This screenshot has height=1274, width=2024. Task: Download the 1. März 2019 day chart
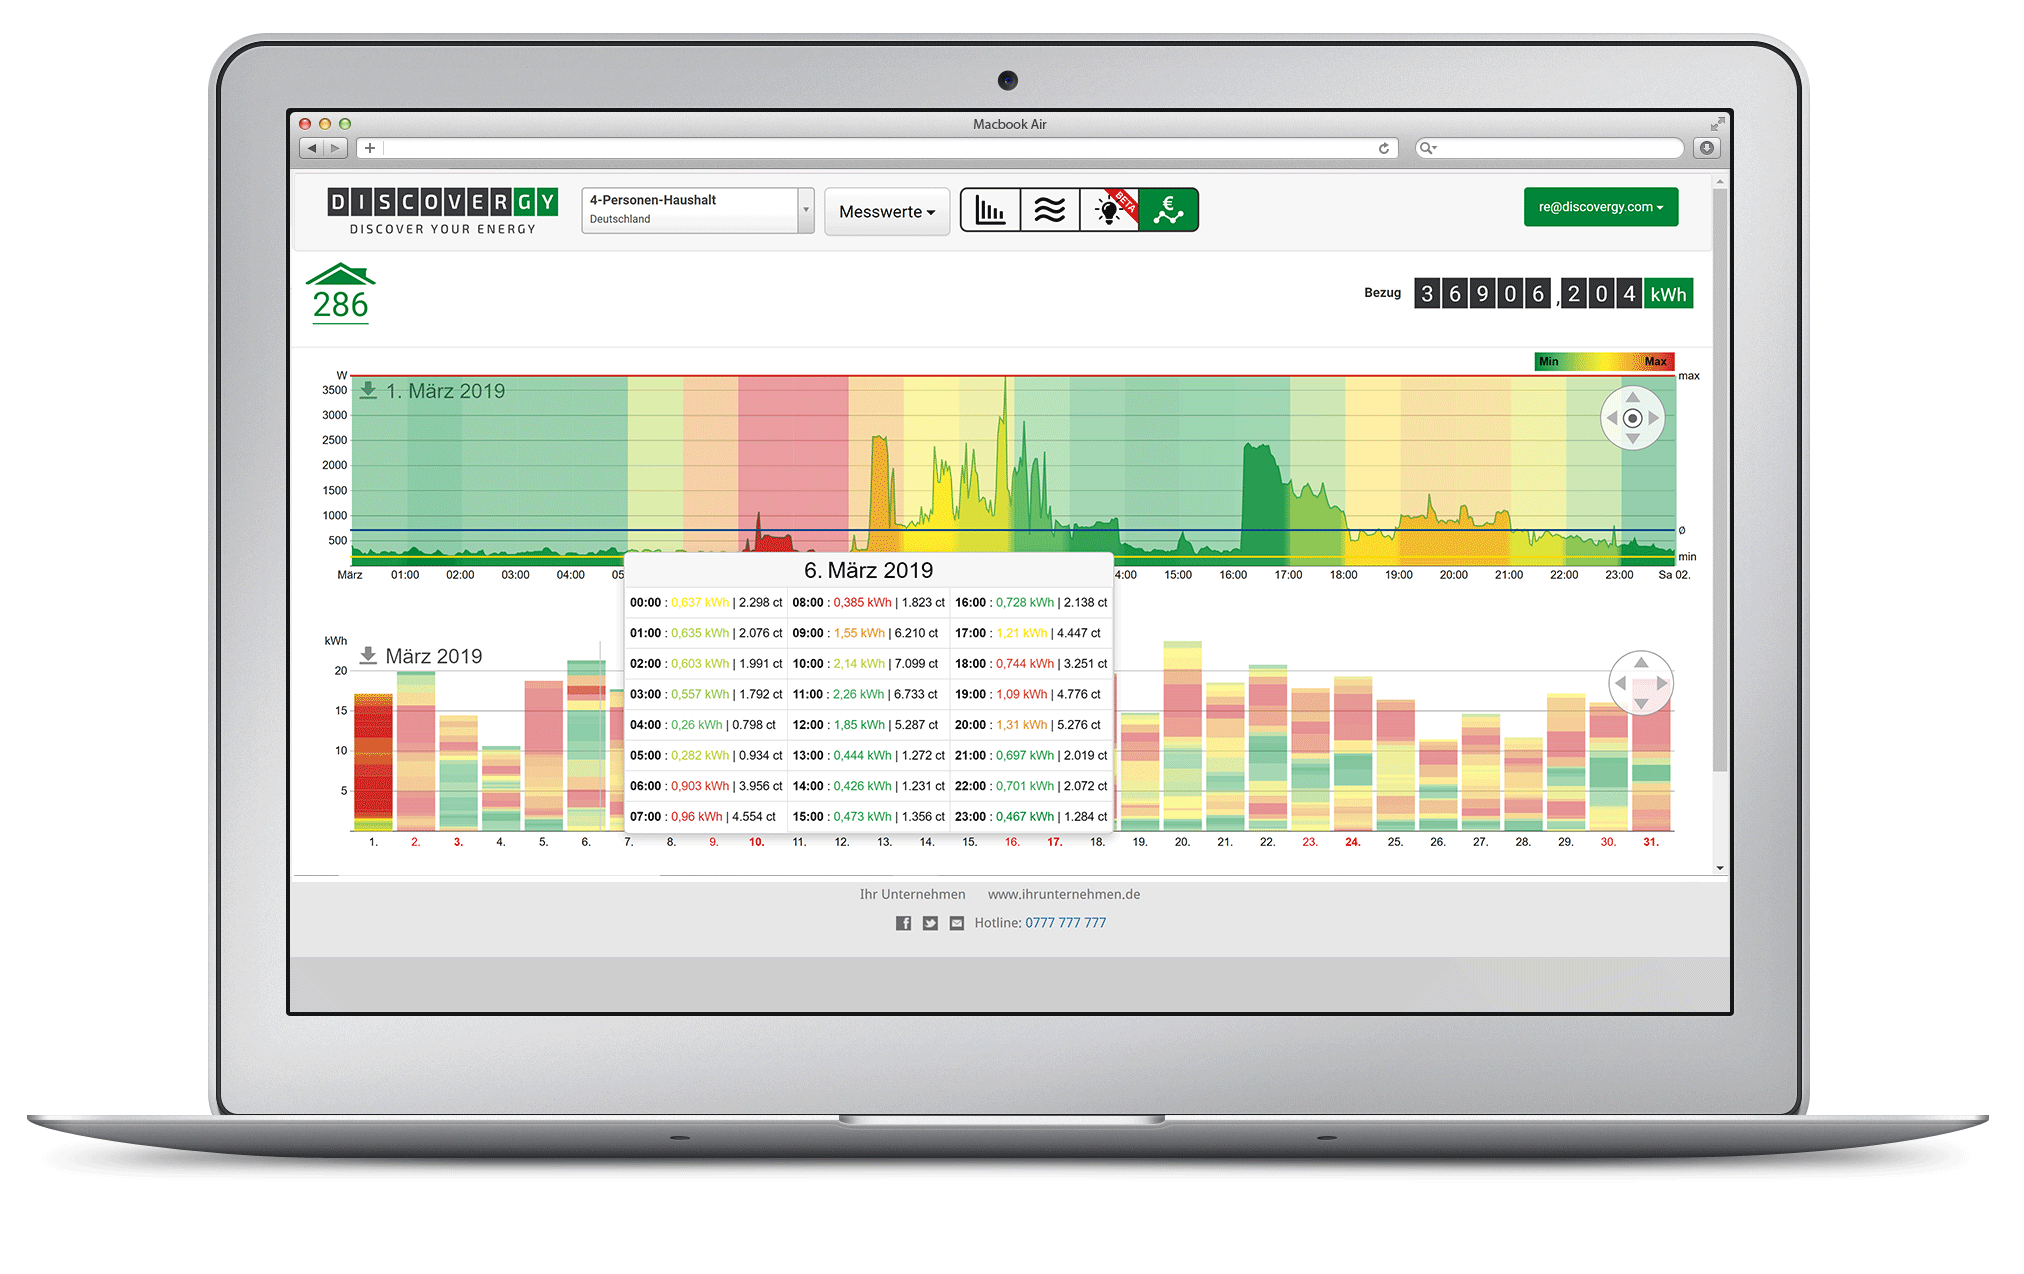tap(369, 391)
